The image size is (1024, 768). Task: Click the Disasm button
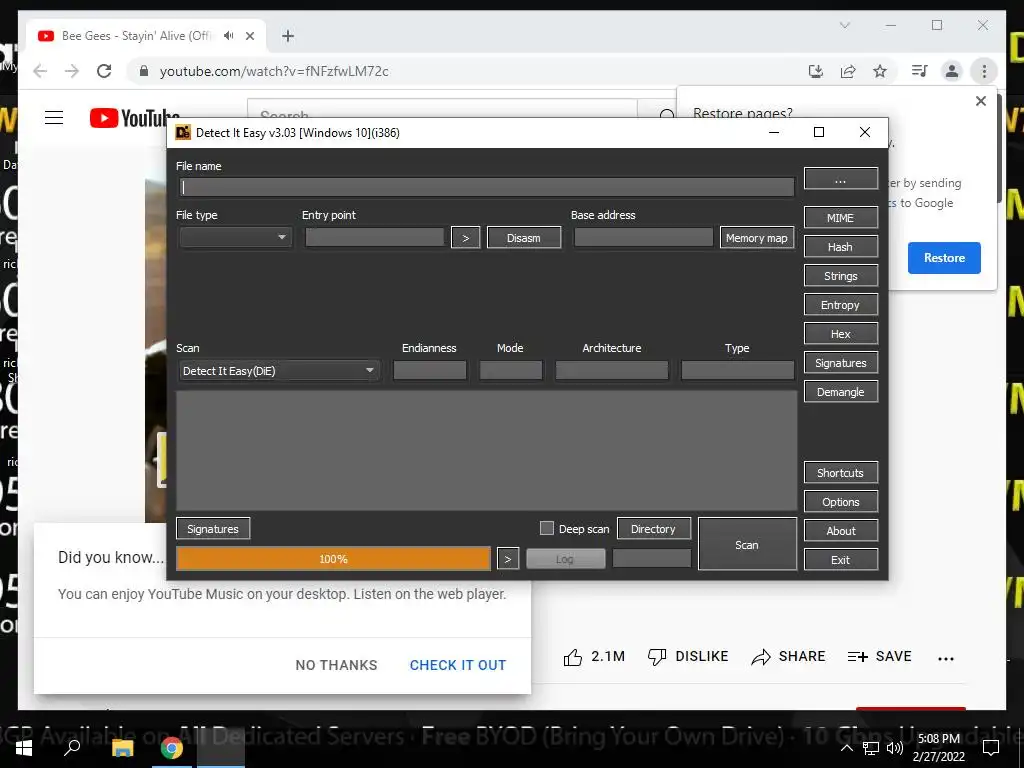pyautogui.click(x=524, y=238)
